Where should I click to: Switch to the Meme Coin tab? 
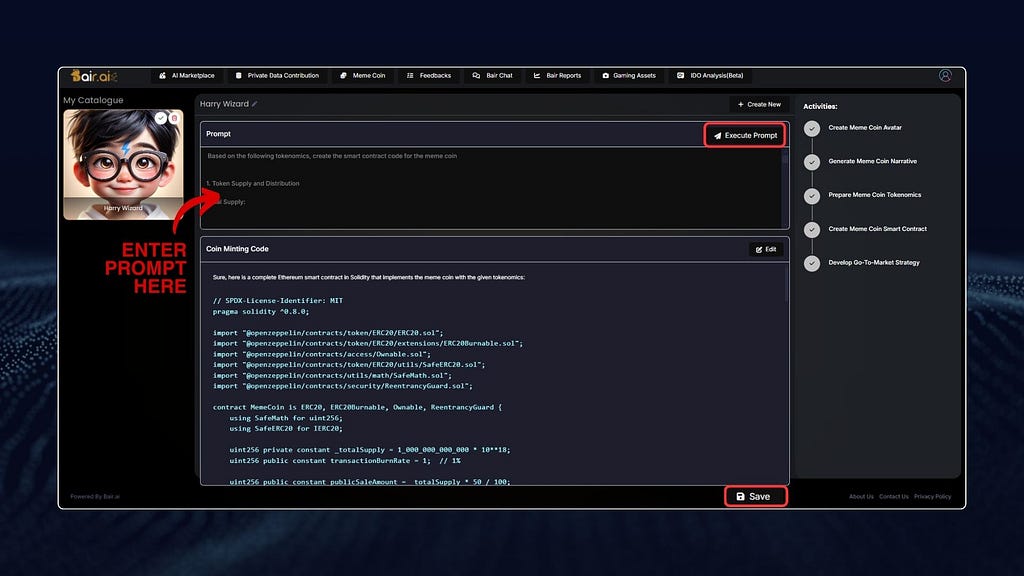[x=362, y=76]
